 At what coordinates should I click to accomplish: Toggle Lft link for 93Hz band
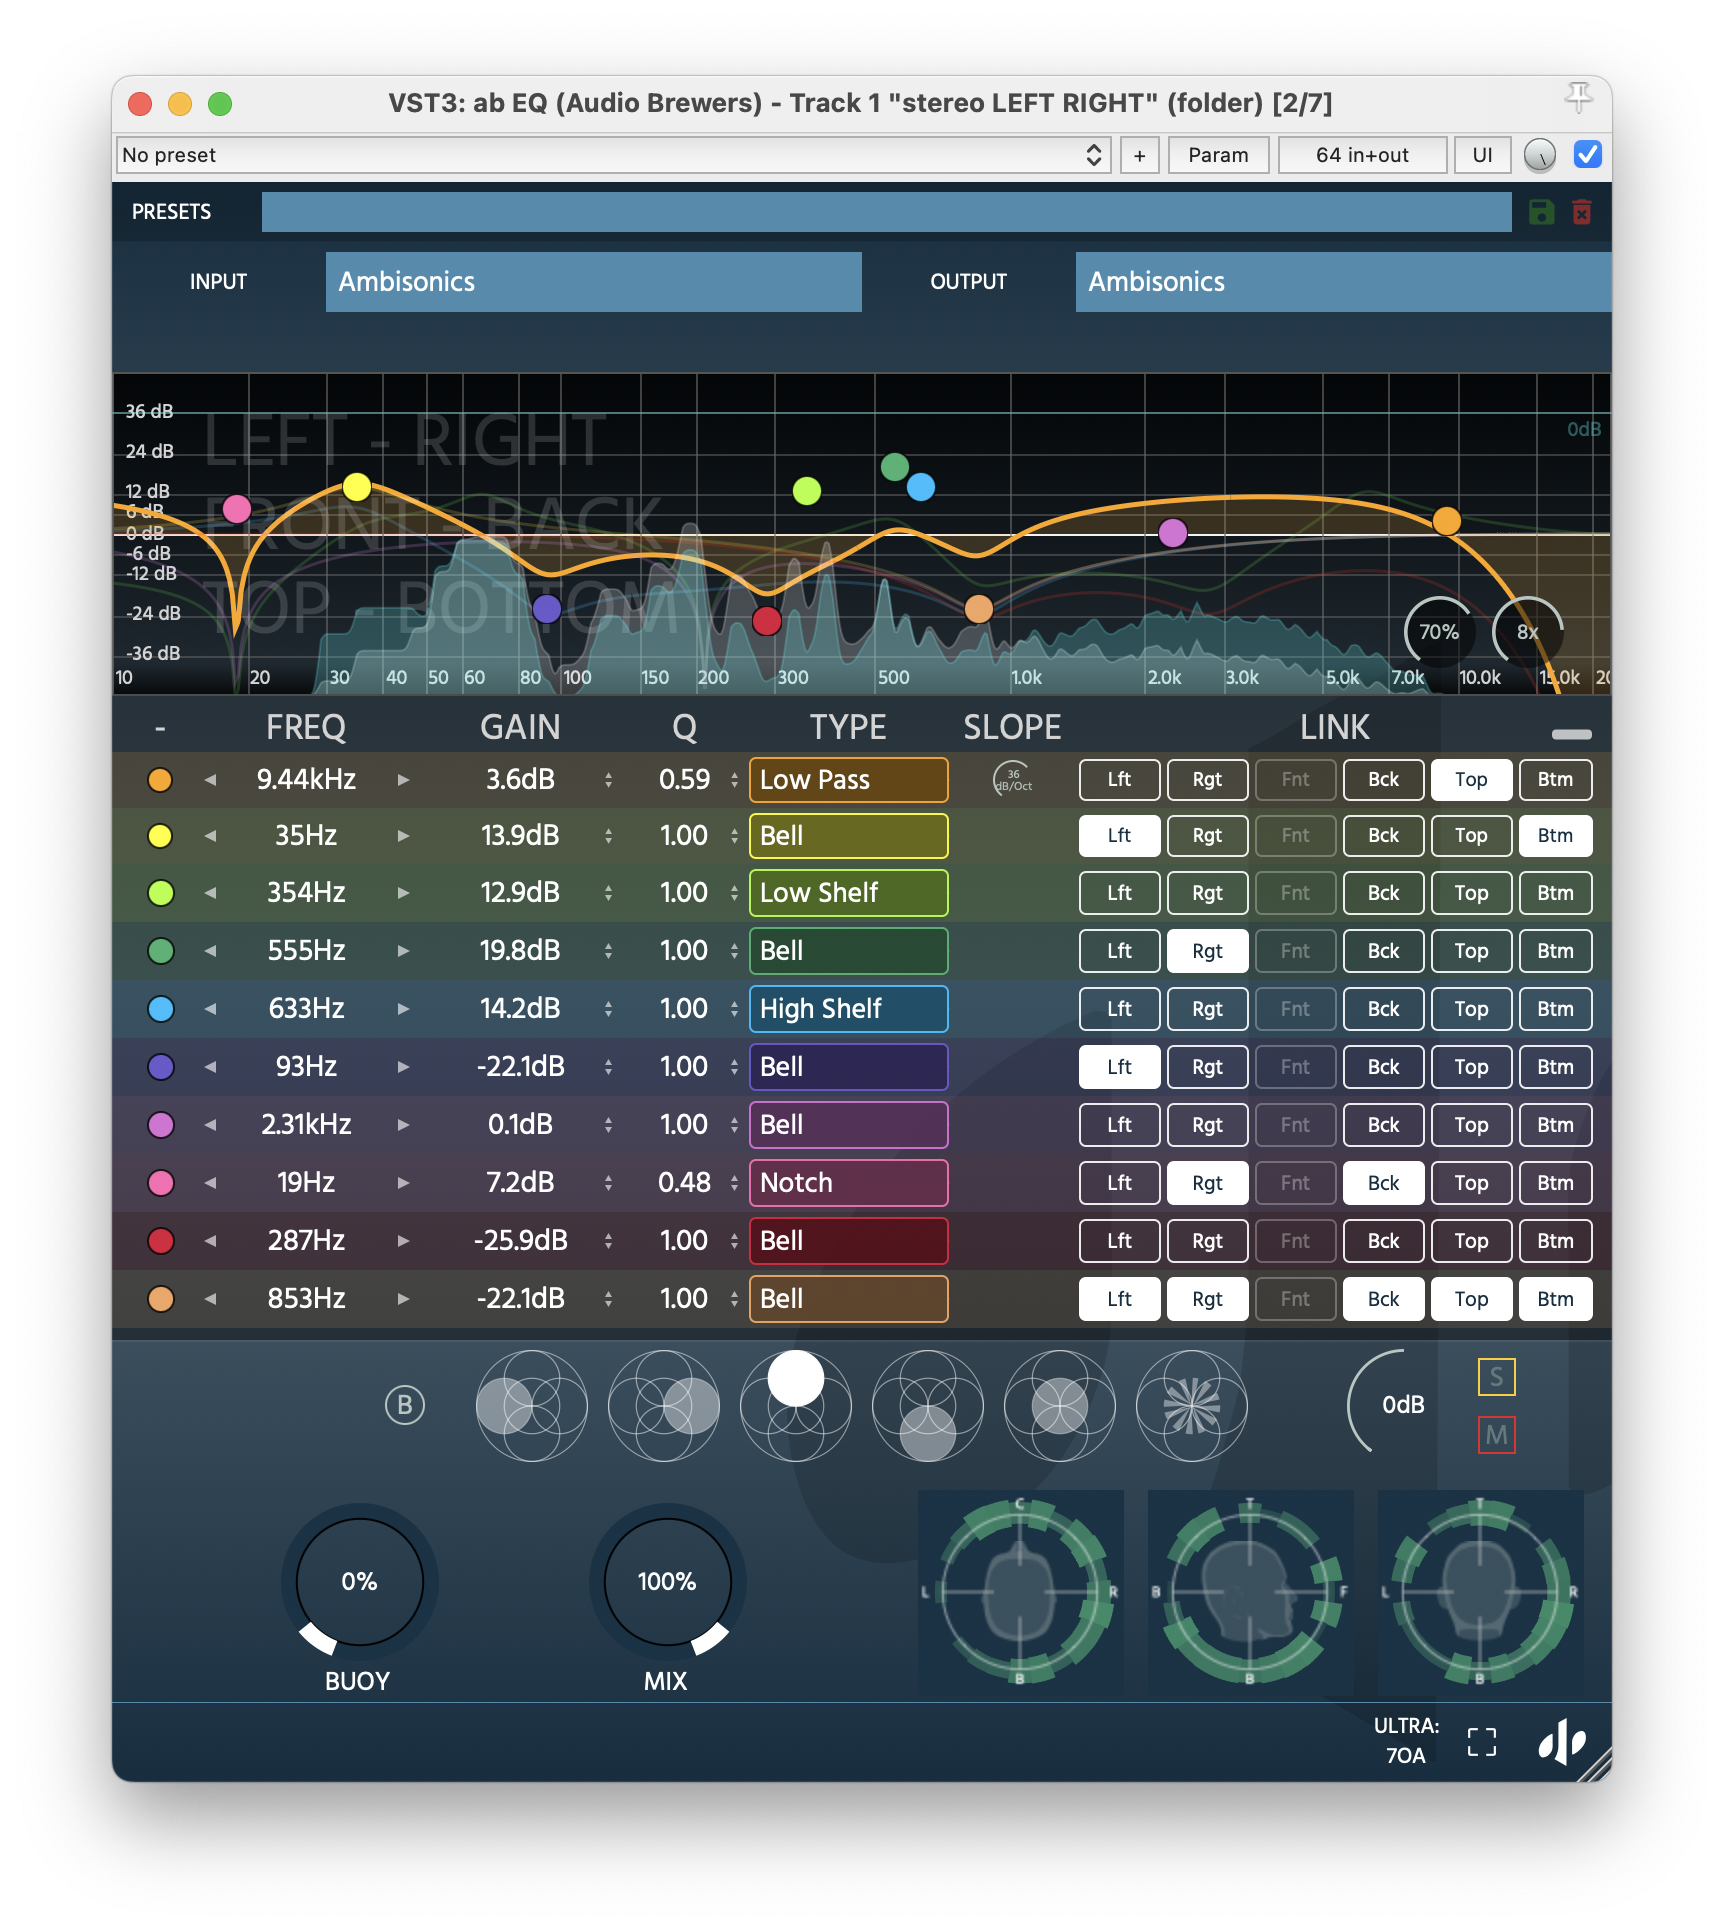1119,1067
